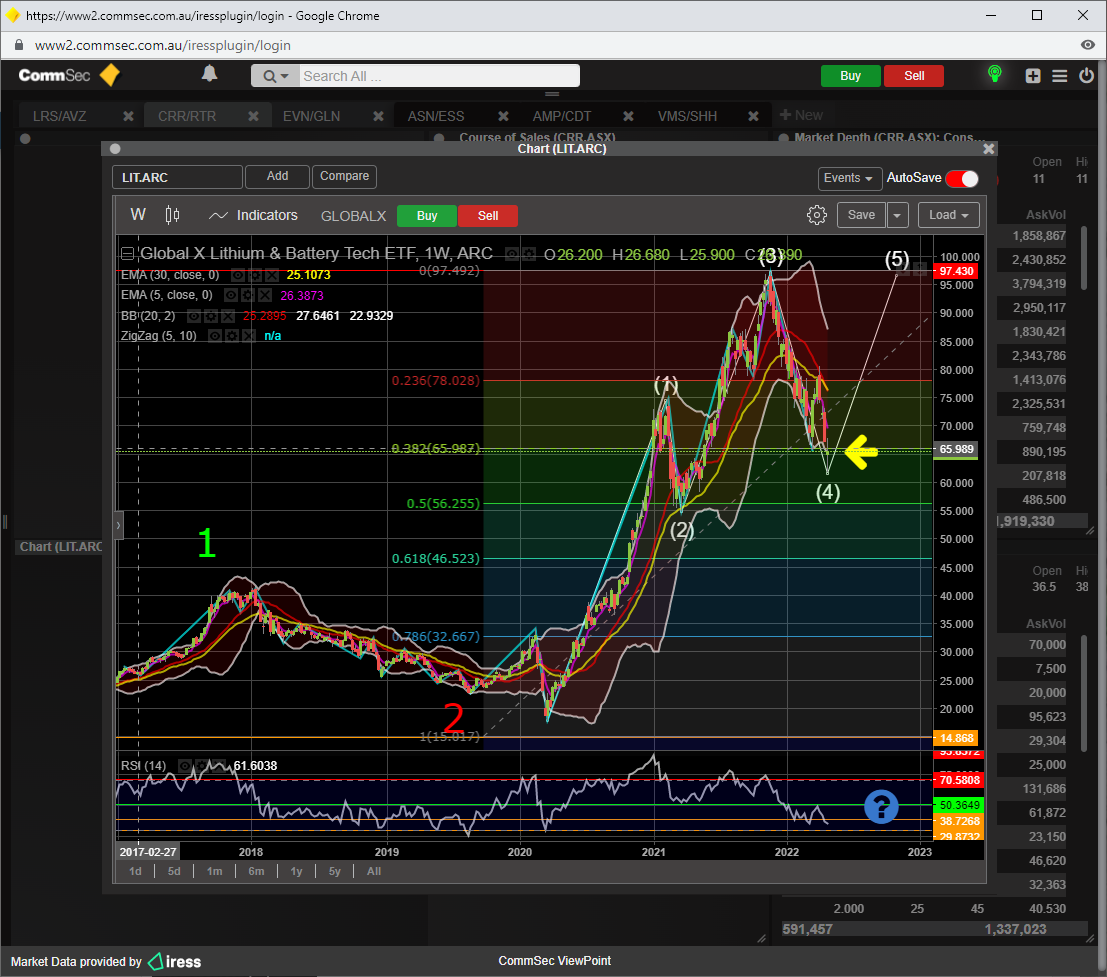Open the candlestick chart type selector
Image resolution: width=1107 pixels, height=977 pixels.
click(172, 215)
